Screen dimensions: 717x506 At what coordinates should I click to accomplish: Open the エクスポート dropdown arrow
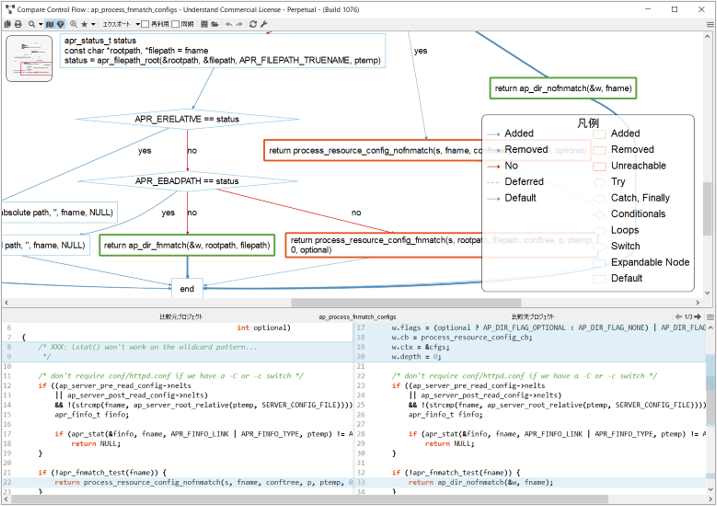(x=137, y=24)
